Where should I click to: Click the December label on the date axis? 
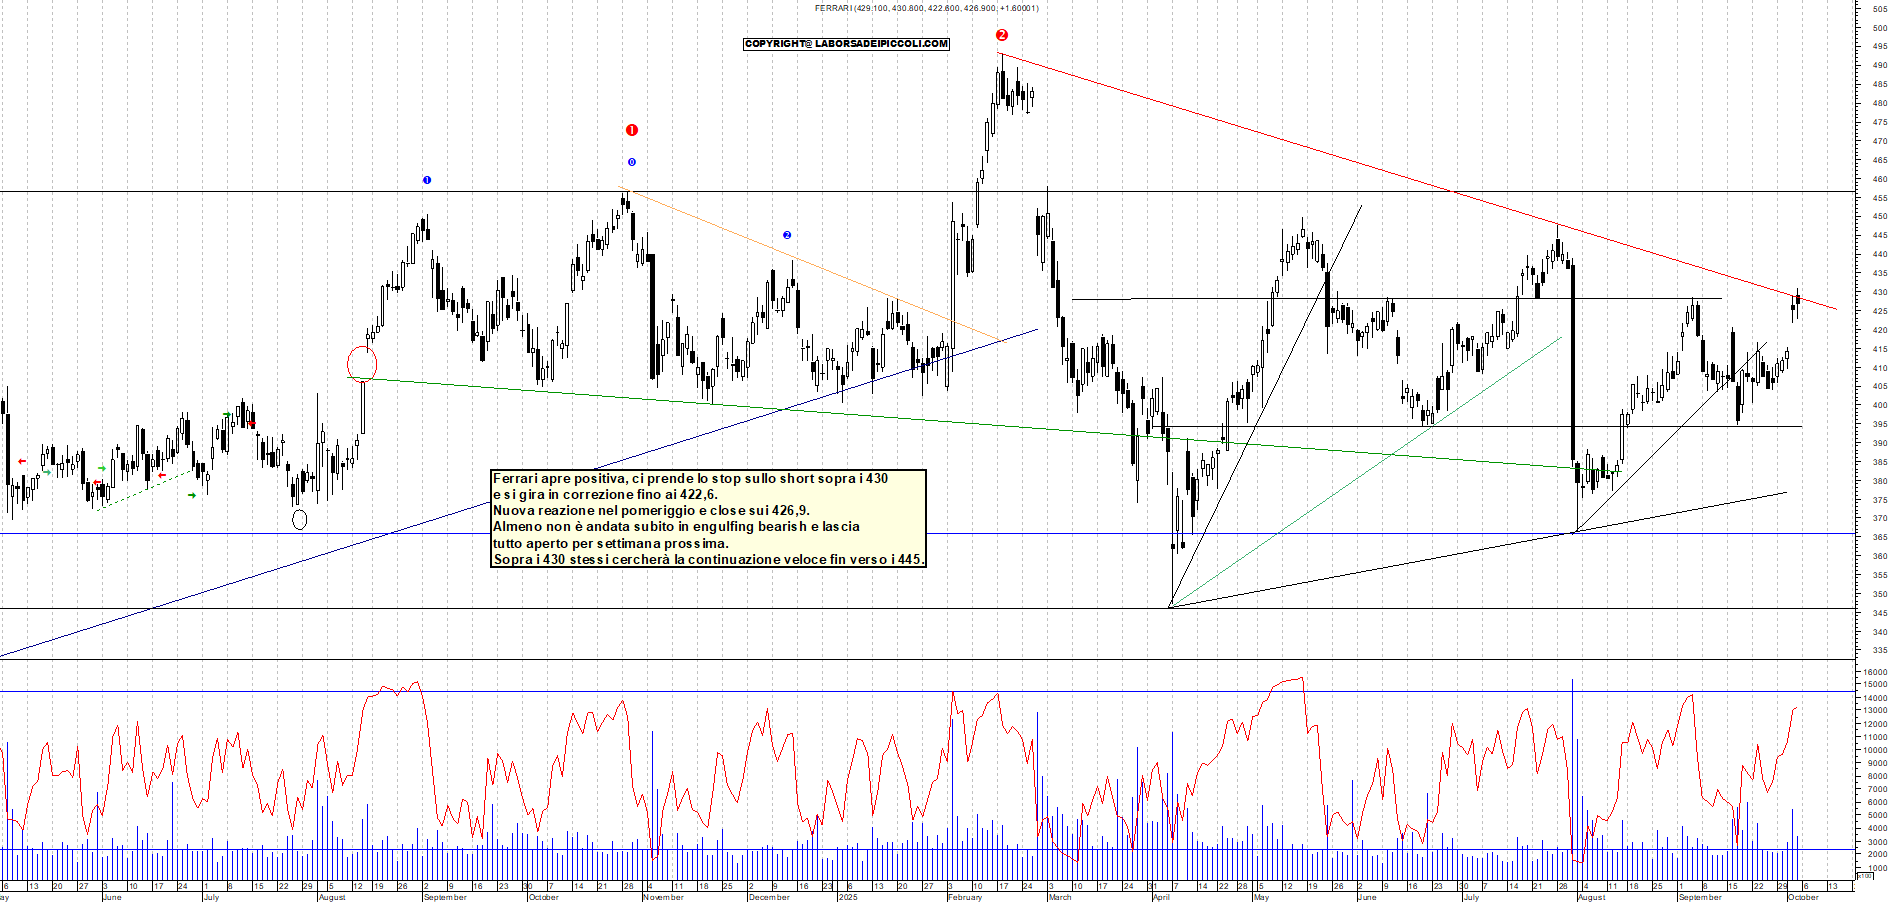tap(769, 897)
